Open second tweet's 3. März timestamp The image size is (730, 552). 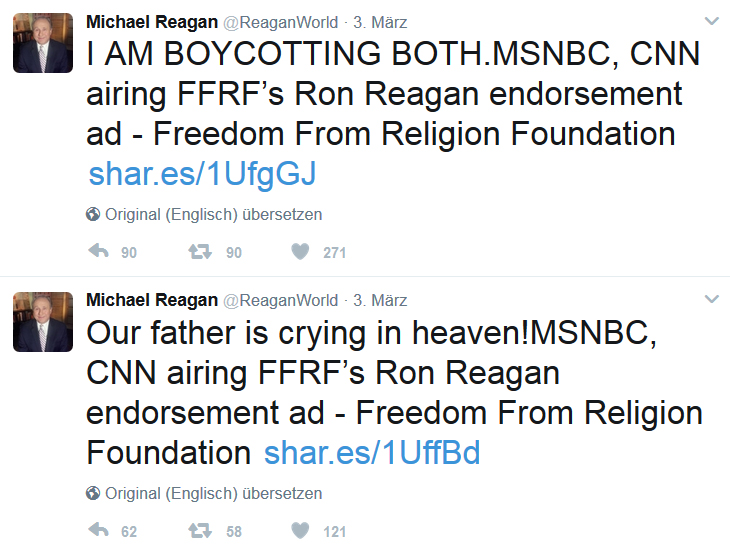click(380, 300)
